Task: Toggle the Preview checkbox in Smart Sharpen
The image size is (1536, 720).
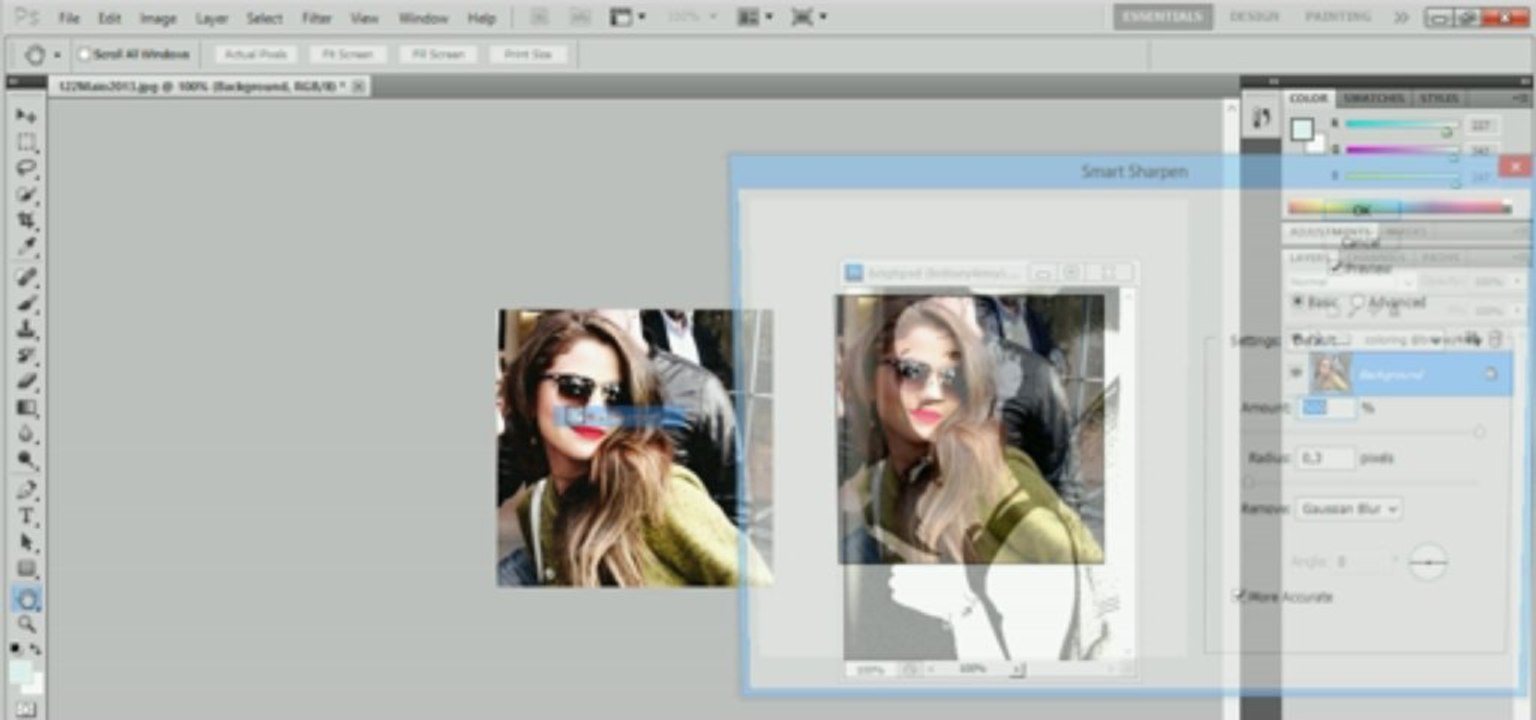Action: tap(1338, 268)
